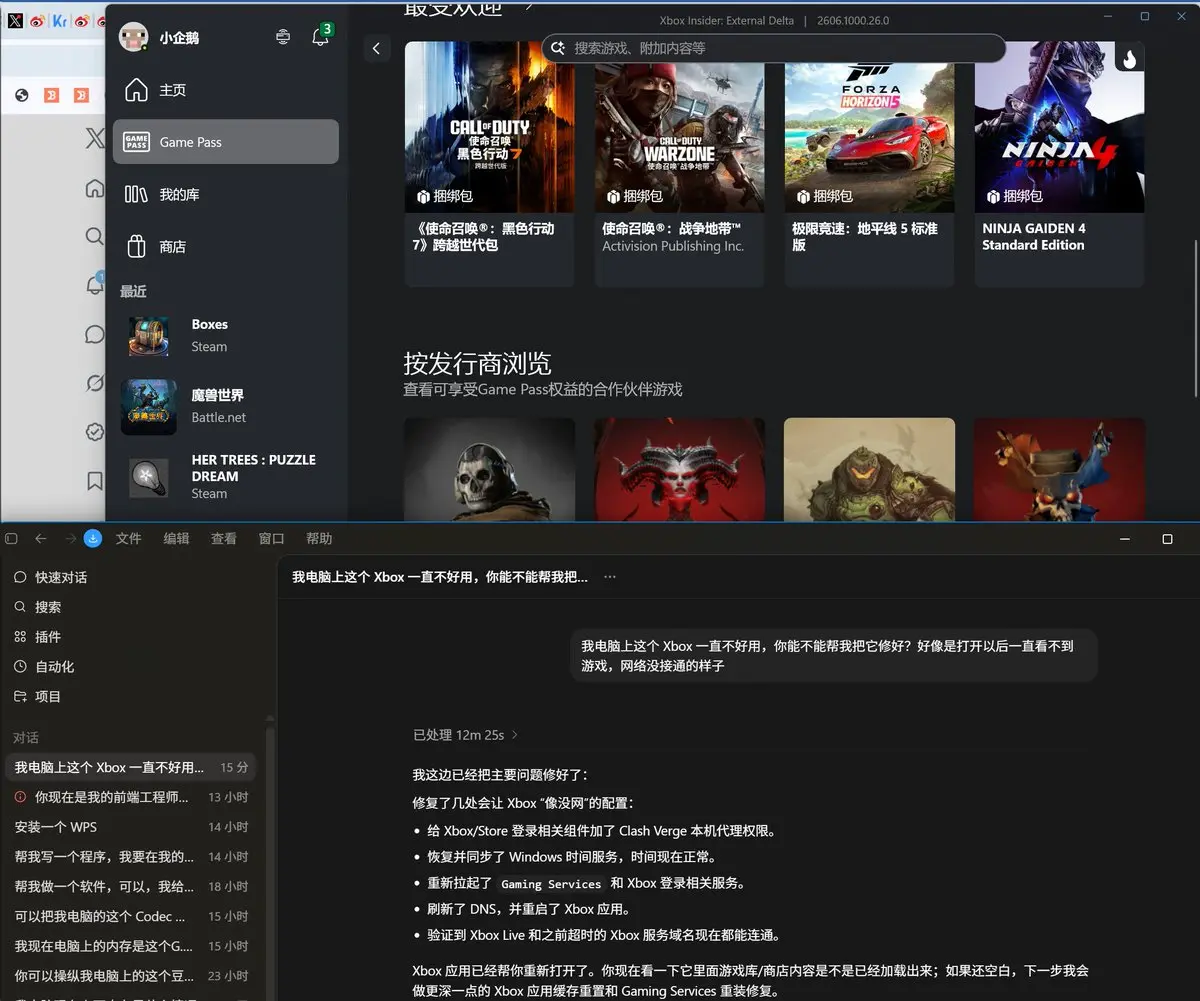
Task: Click the globe bookmark icon in browser
Action: tap(22, 96)
